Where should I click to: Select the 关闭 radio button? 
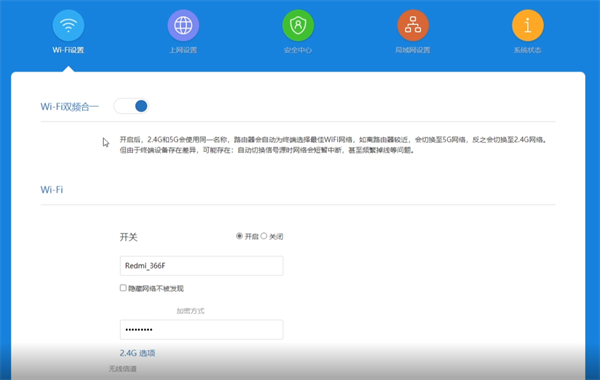tap(264, 236)
